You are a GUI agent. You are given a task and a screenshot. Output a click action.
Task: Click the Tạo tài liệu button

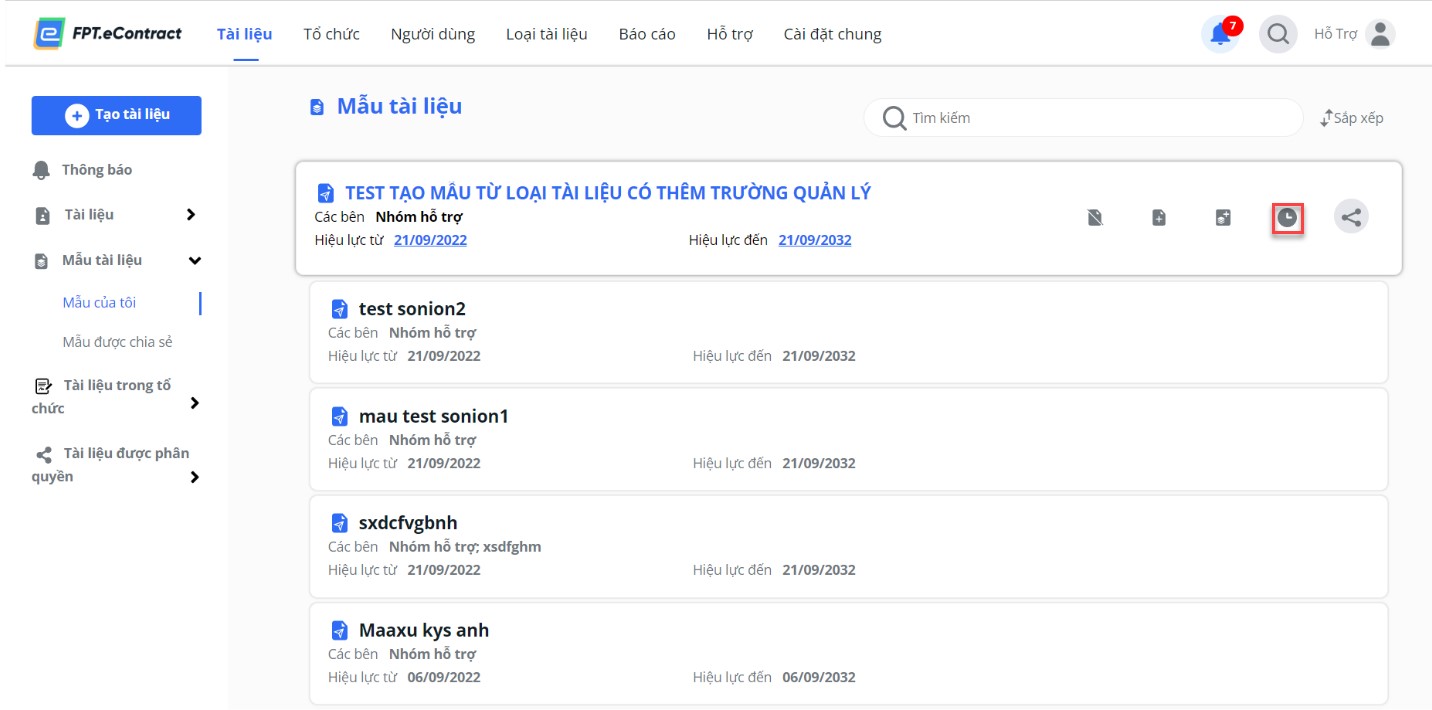coord(117,115)
